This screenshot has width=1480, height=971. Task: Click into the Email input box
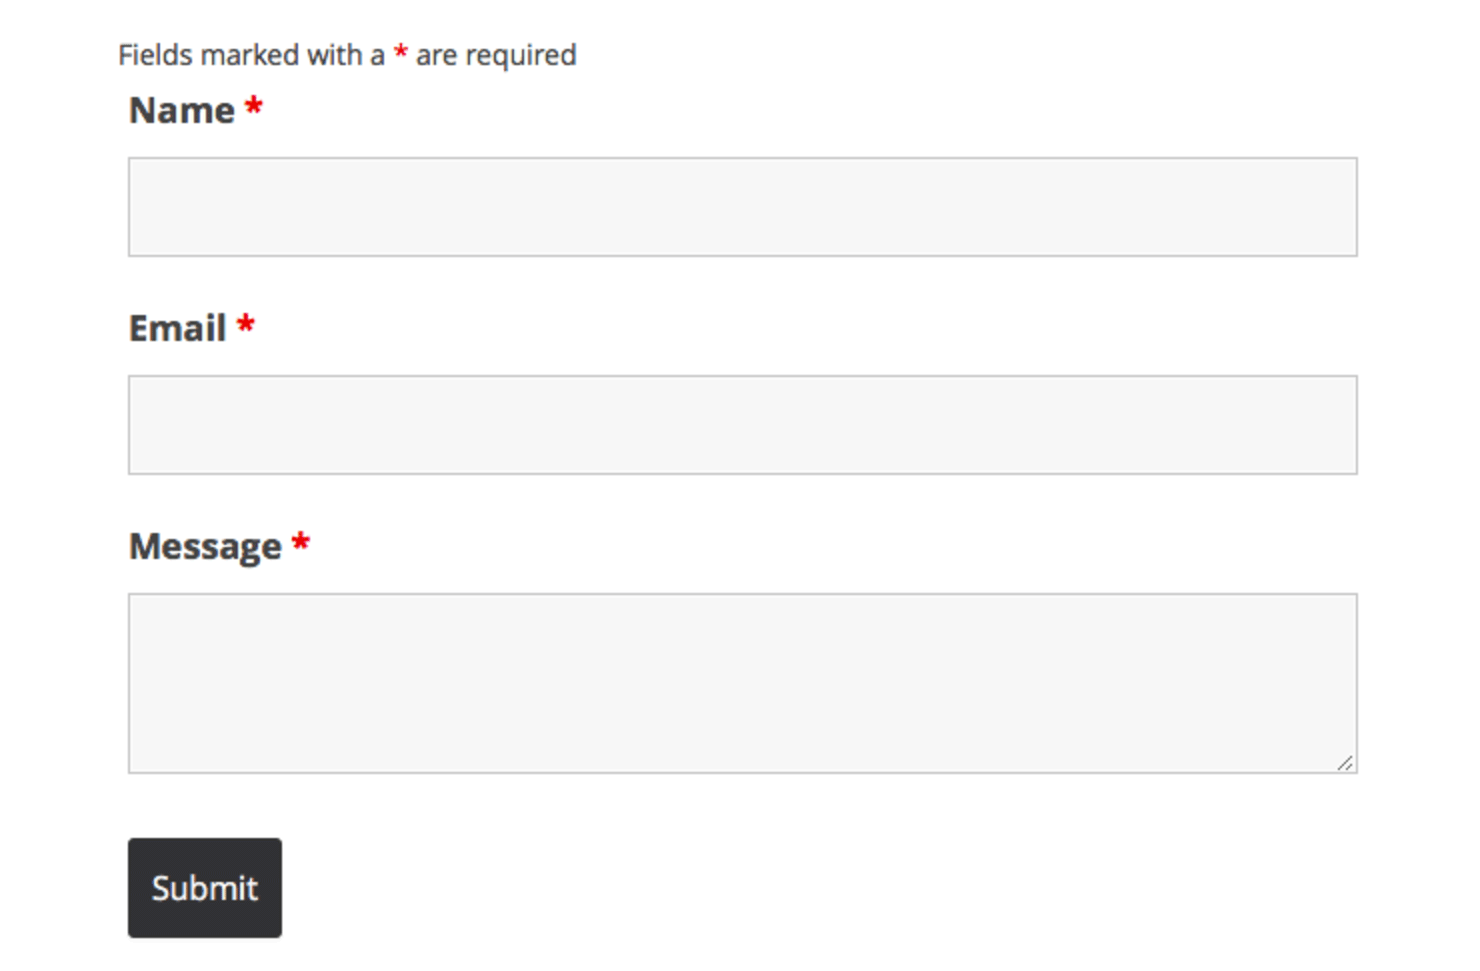742,425
